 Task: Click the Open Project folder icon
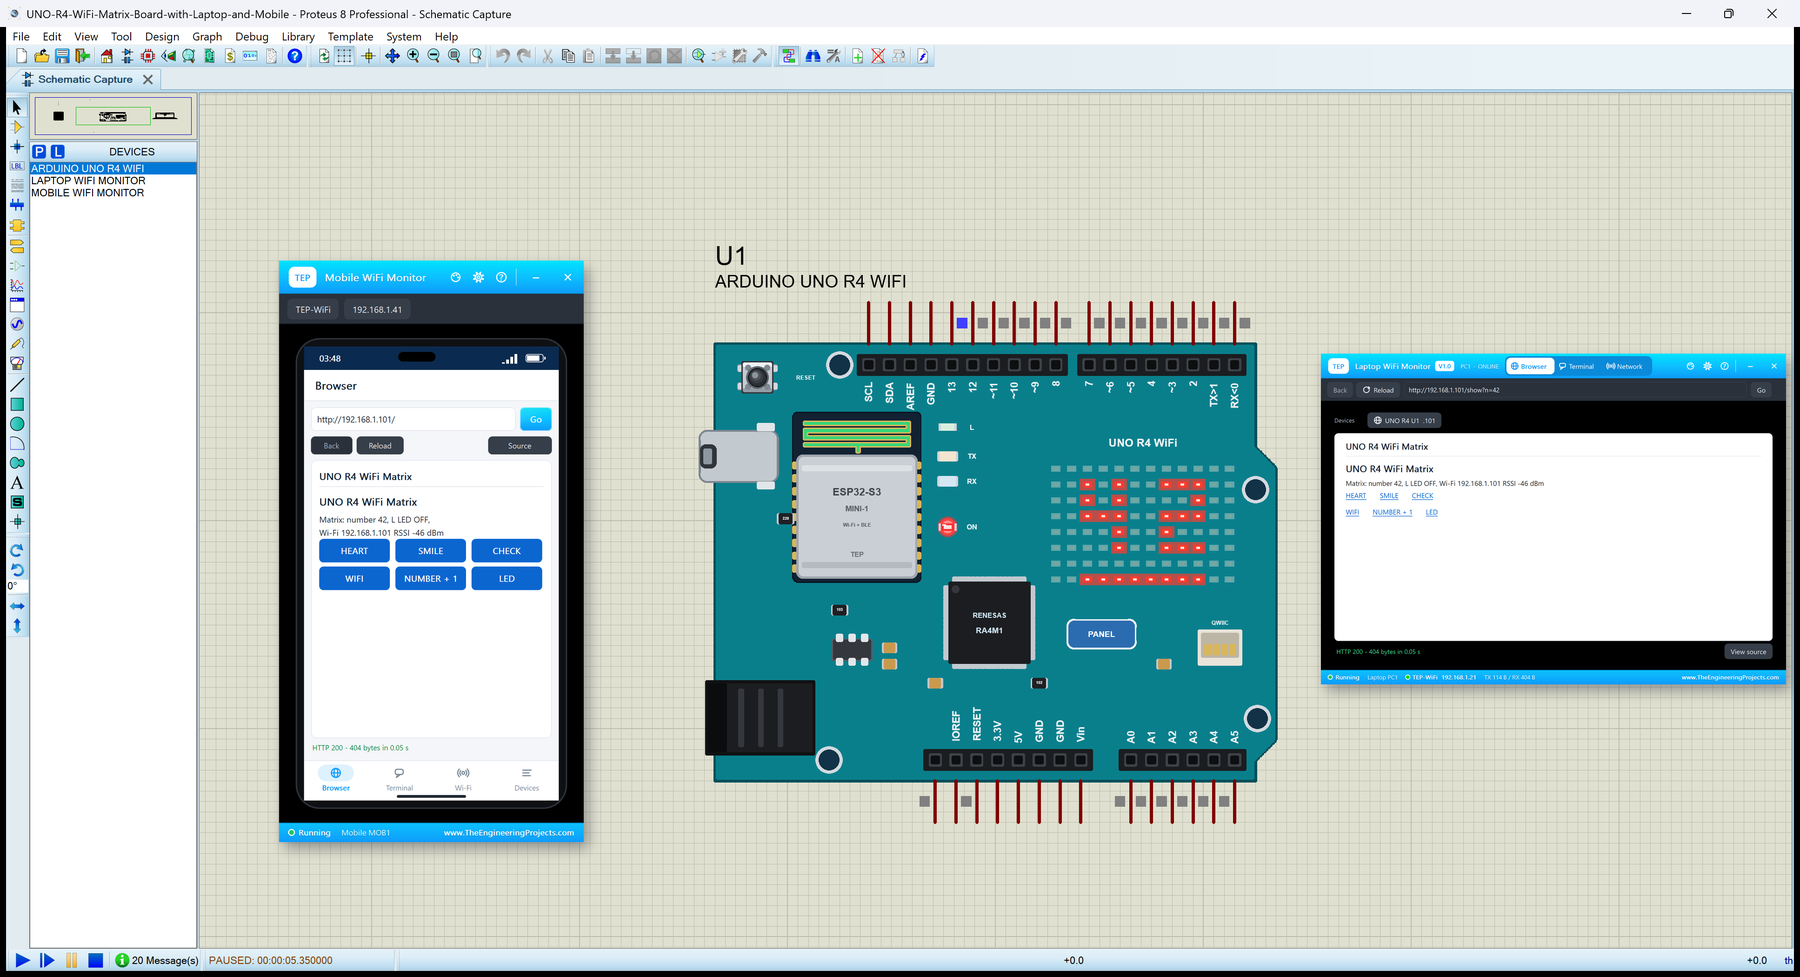pos(42,56)
